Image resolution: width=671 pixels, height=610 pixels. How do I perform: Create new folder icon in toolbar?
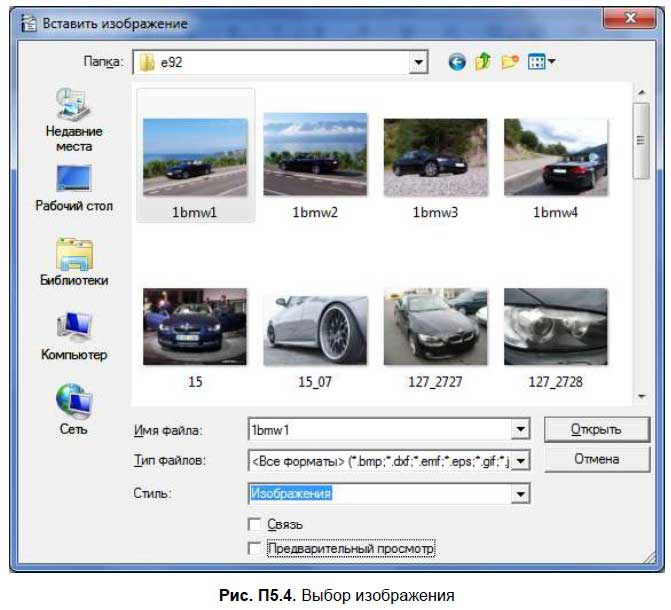510,62
